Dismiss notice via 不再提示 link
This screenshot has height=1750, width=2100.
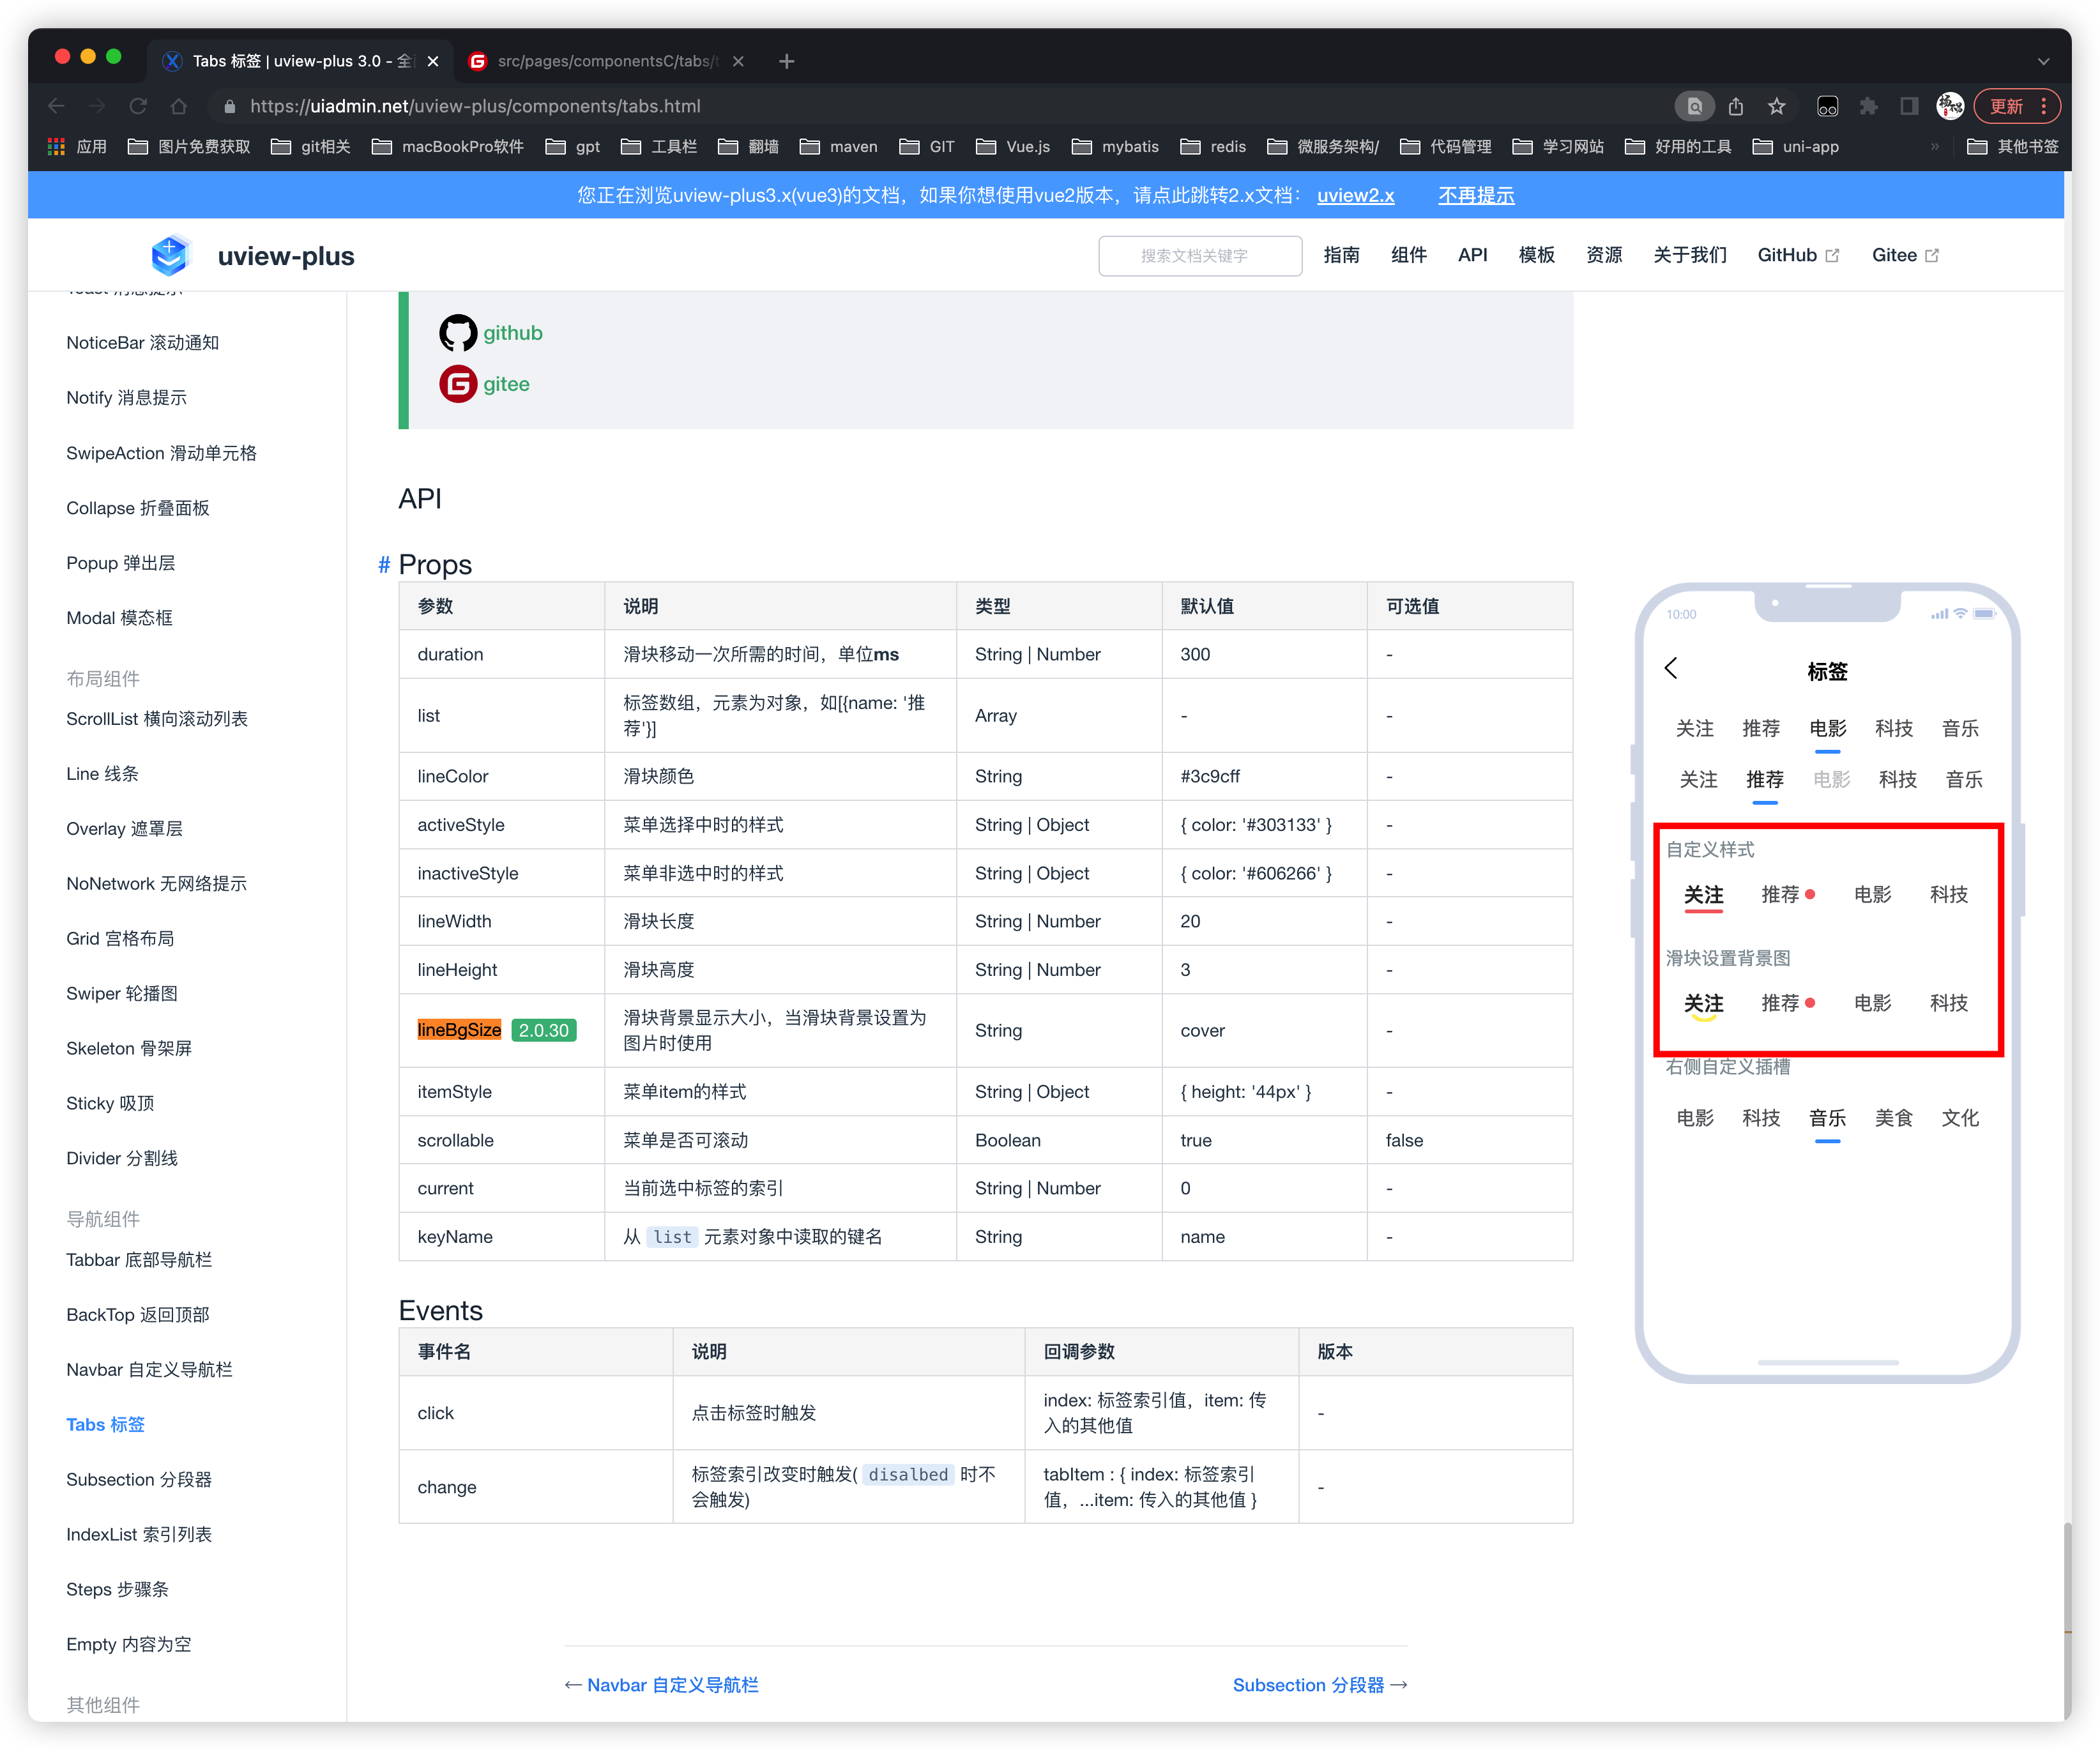tap(1476, 195)
